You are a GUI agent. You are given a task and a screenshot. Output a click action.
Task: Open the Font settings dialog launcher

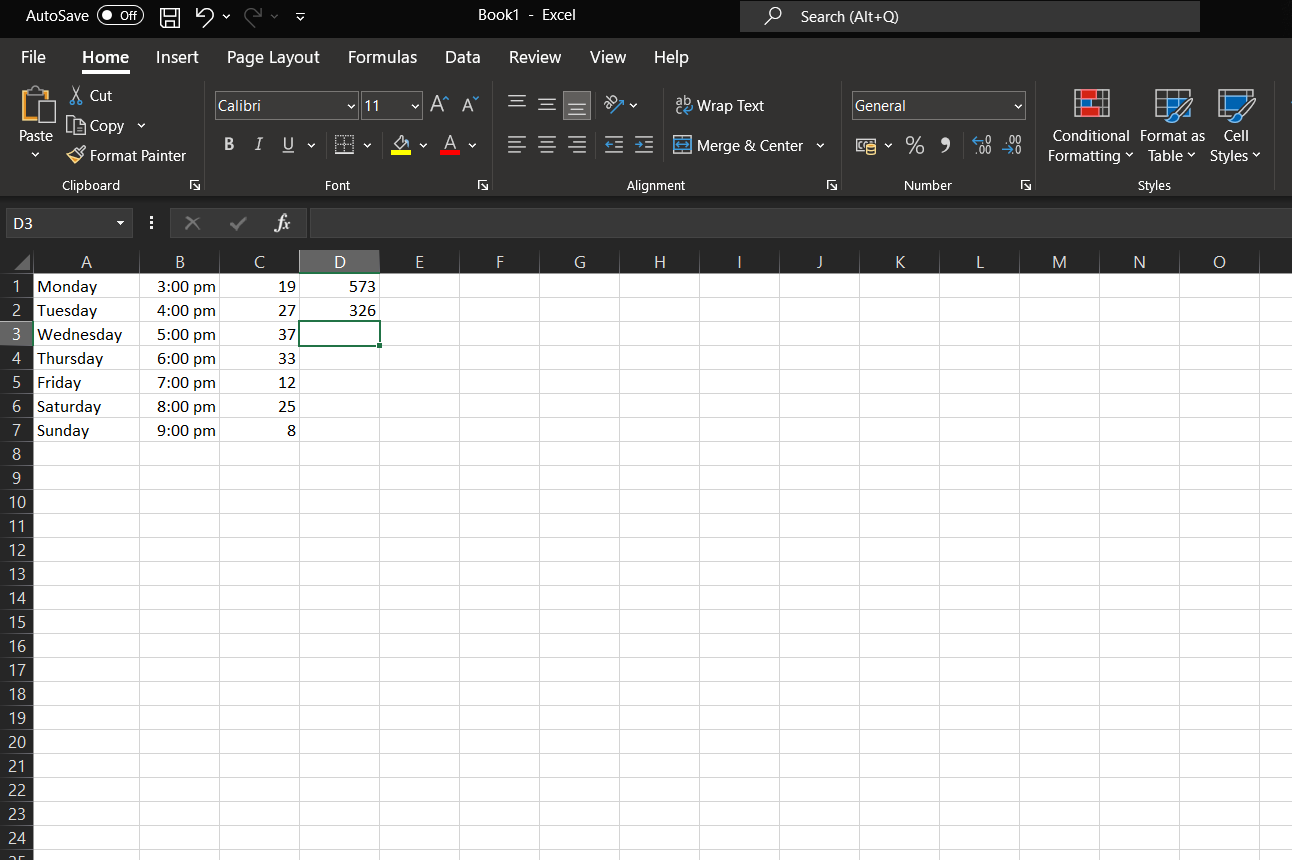click(483, 185)
